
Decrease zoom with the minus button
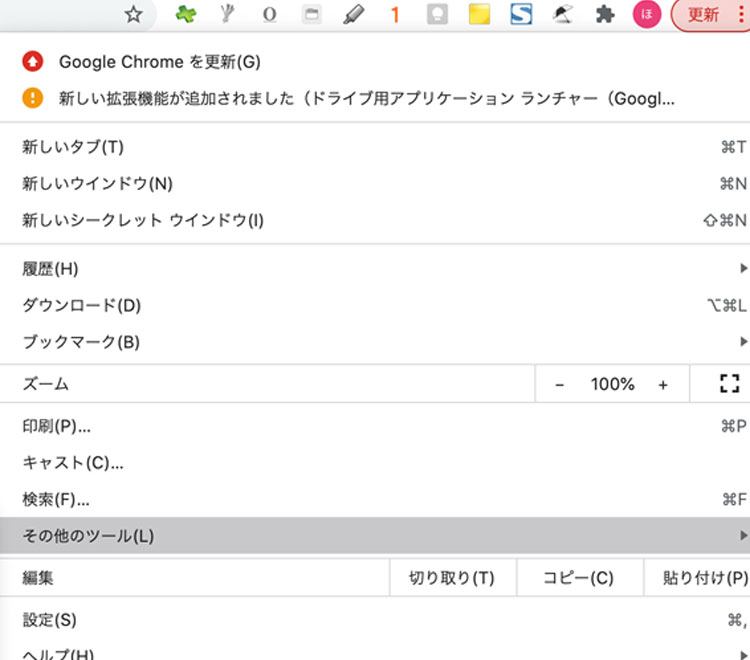pos(560,384)
